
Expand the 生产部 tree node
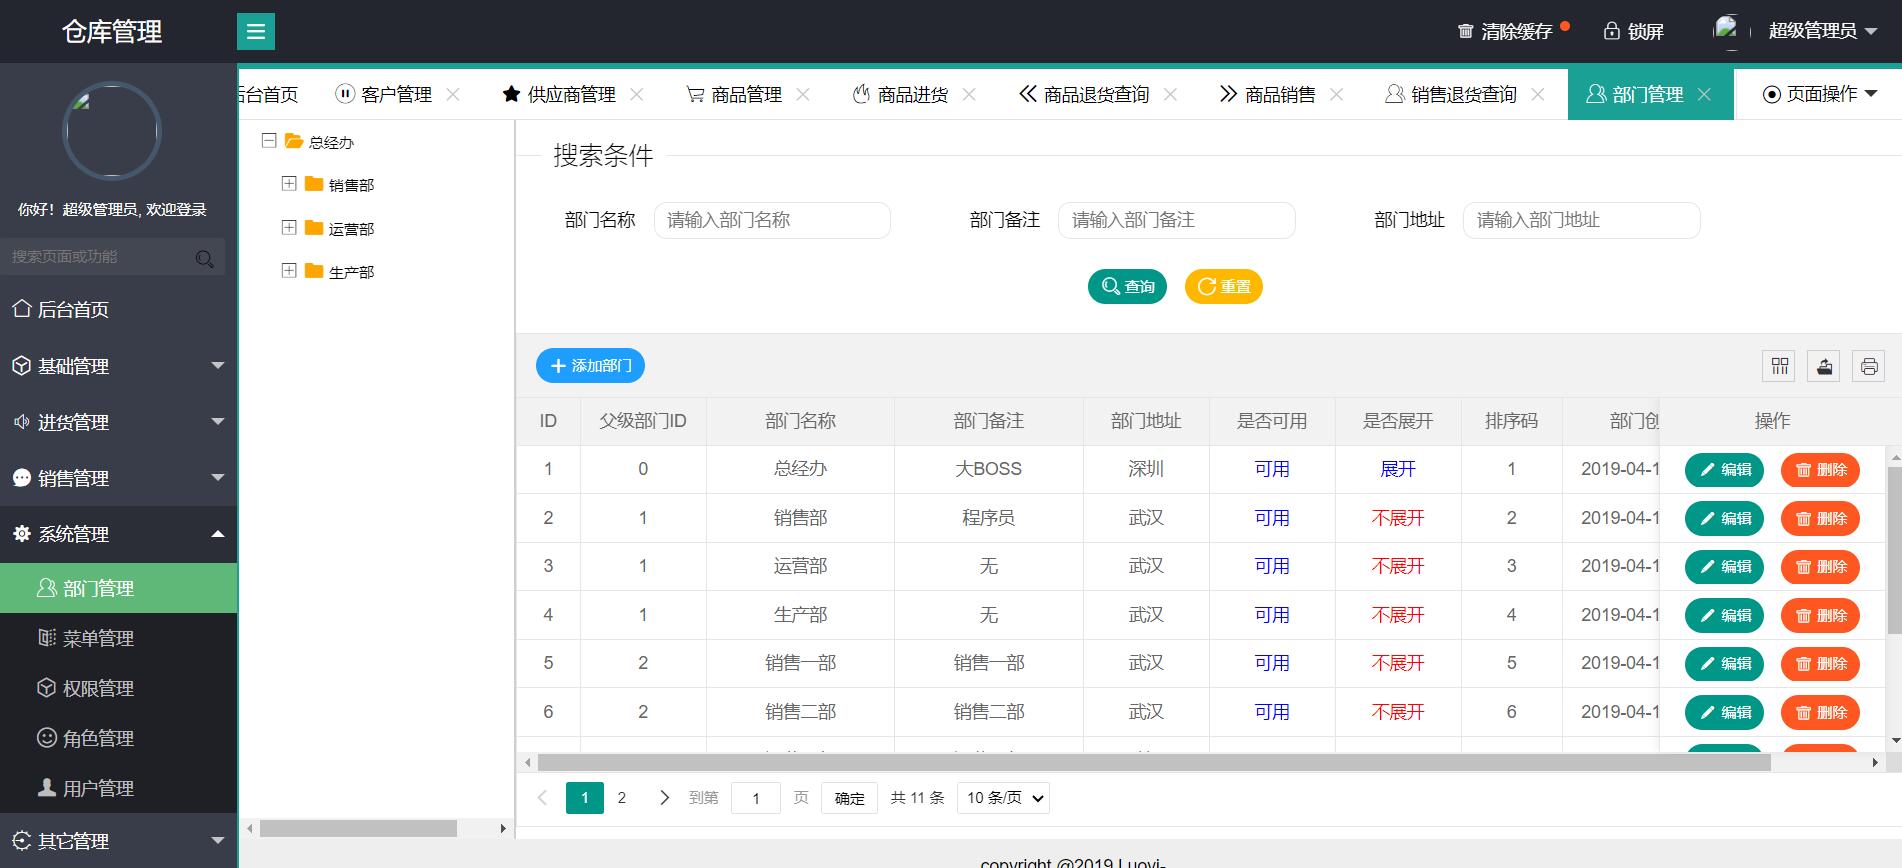click(289, 271)
